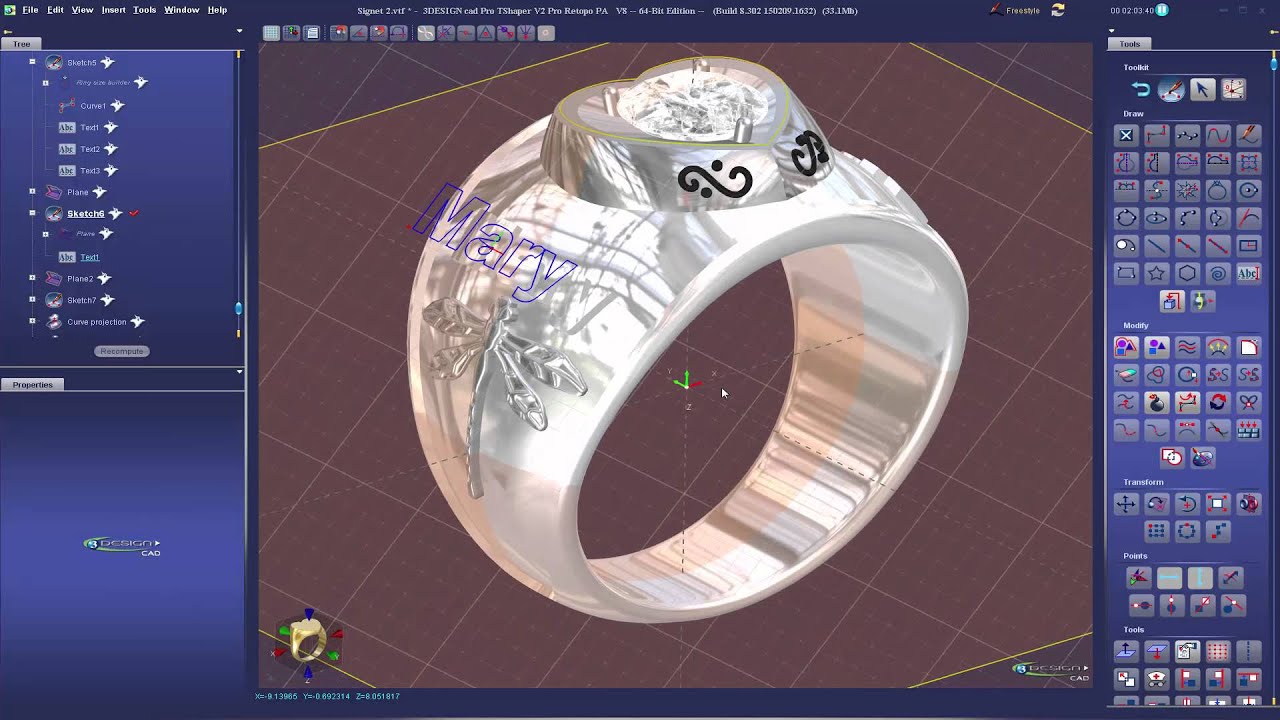Open the Help menu
Image resolution: width=1280 pixels, height=720 pixels.
point(217,10)
